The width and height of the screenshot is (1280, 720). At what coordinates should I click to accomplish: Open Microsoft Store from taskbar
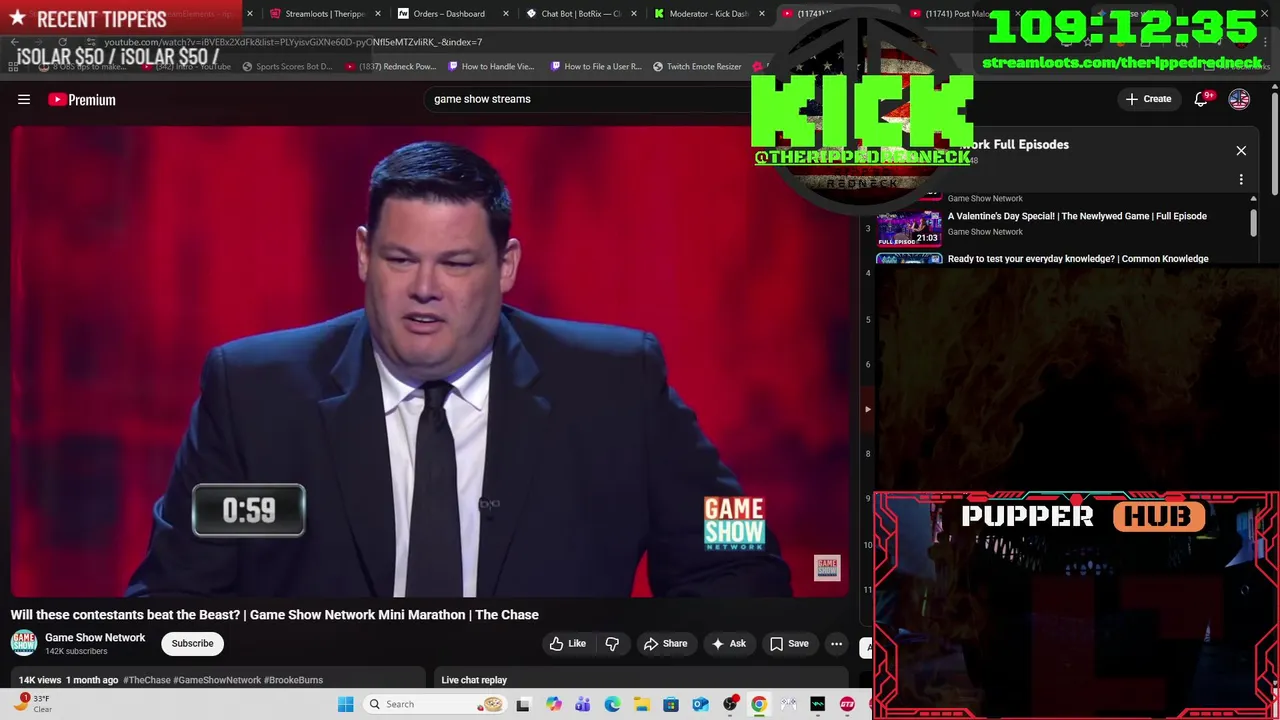[671, 704]
